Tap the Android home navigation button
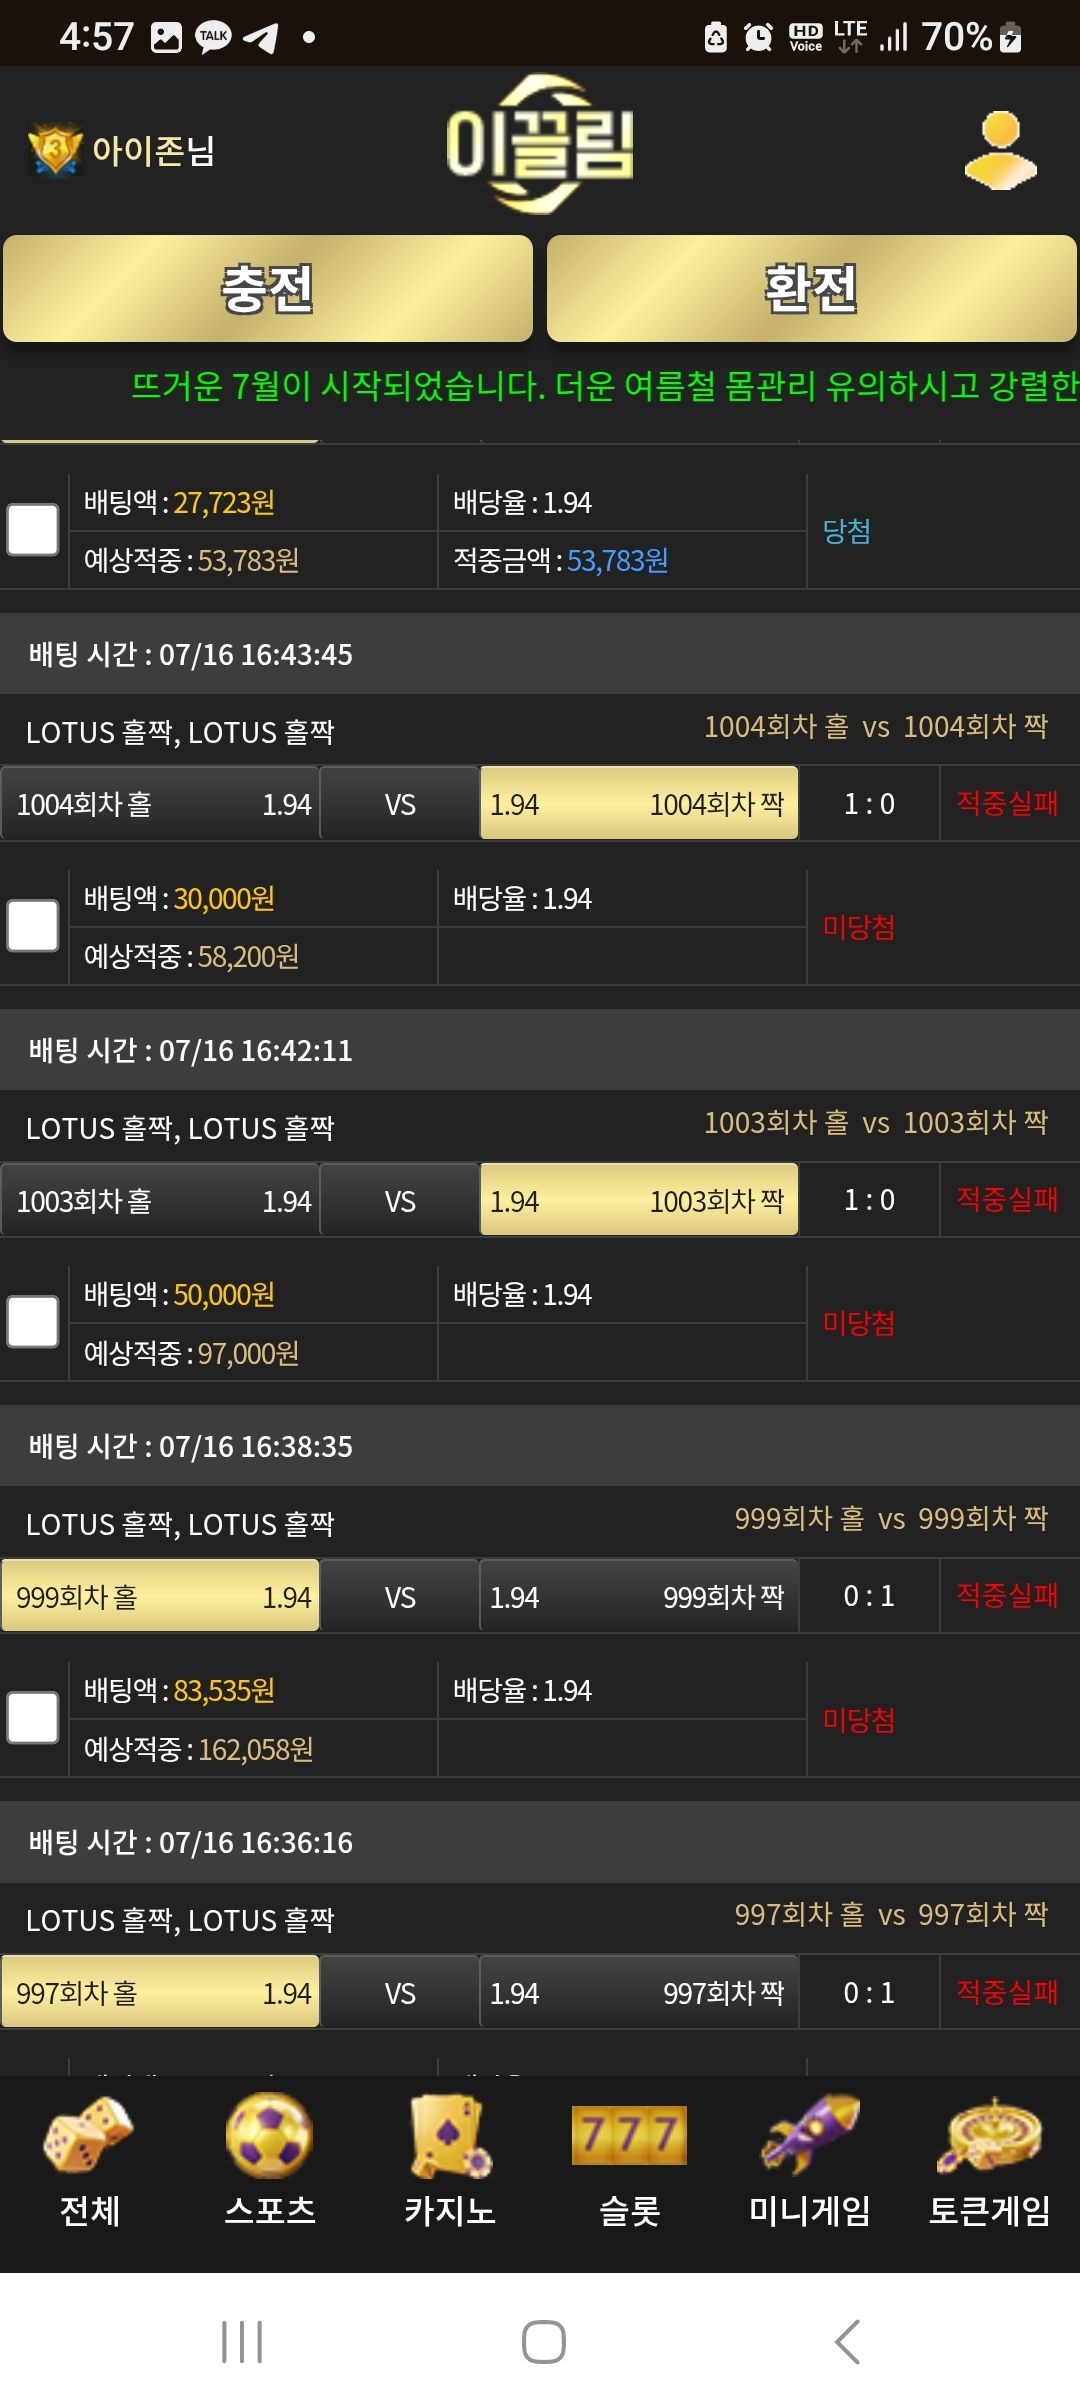This screenshot has width=1080, height=2408. [x=544, y=2342]
